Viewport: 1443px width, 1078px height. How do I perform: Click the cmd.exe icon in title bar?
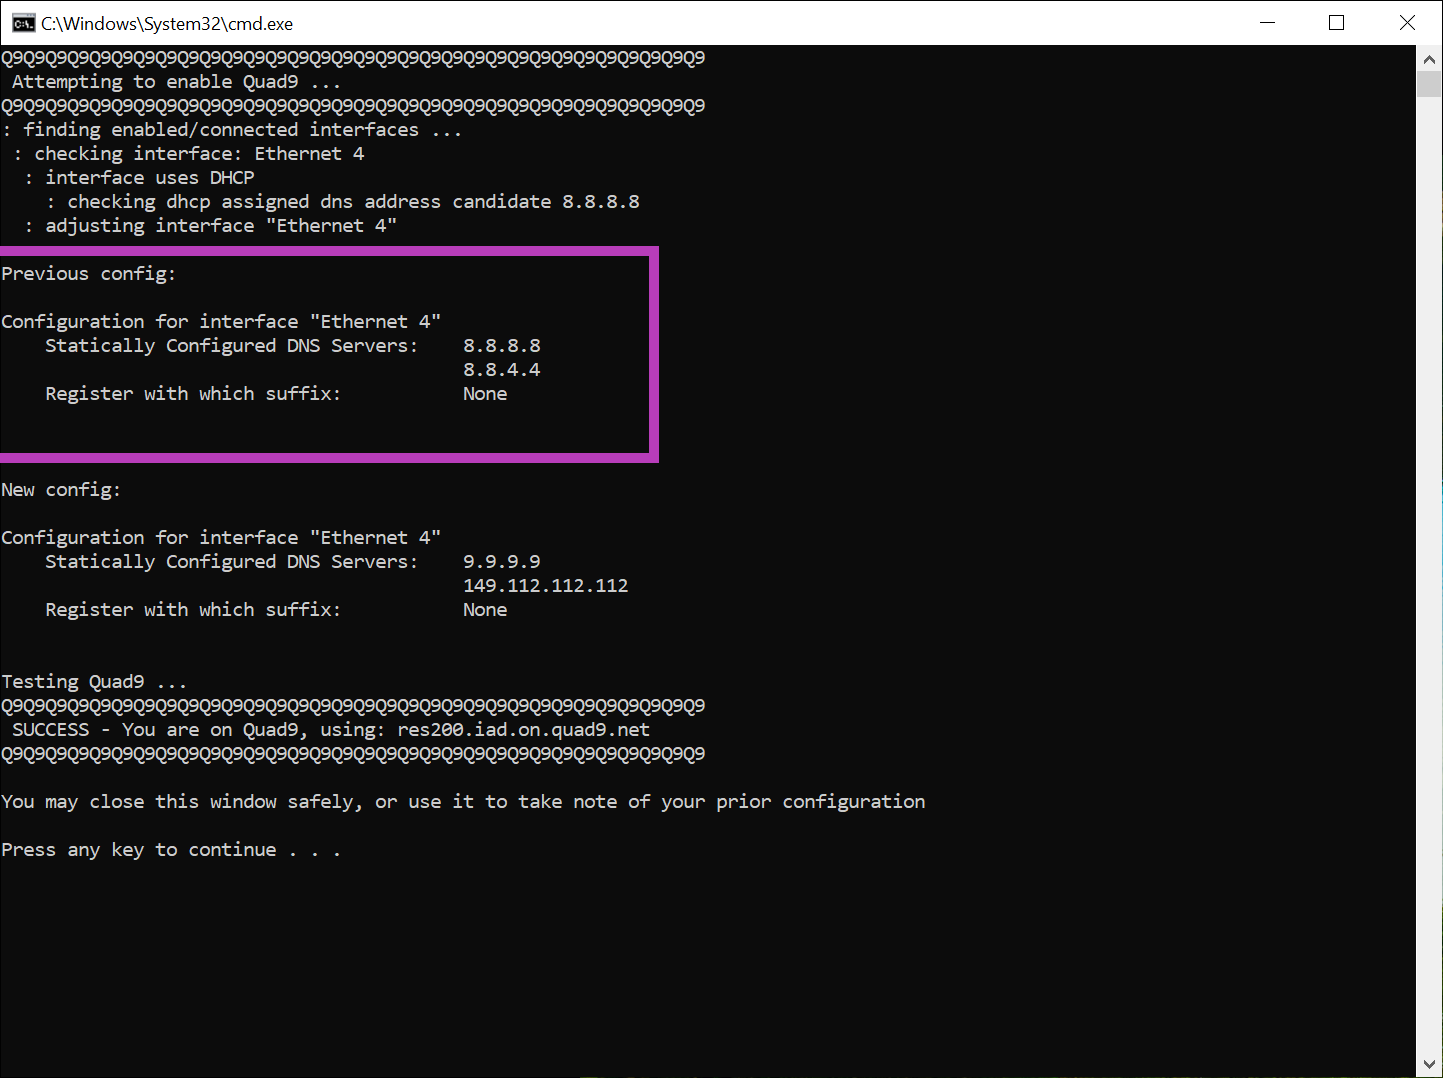pos(24,23)
